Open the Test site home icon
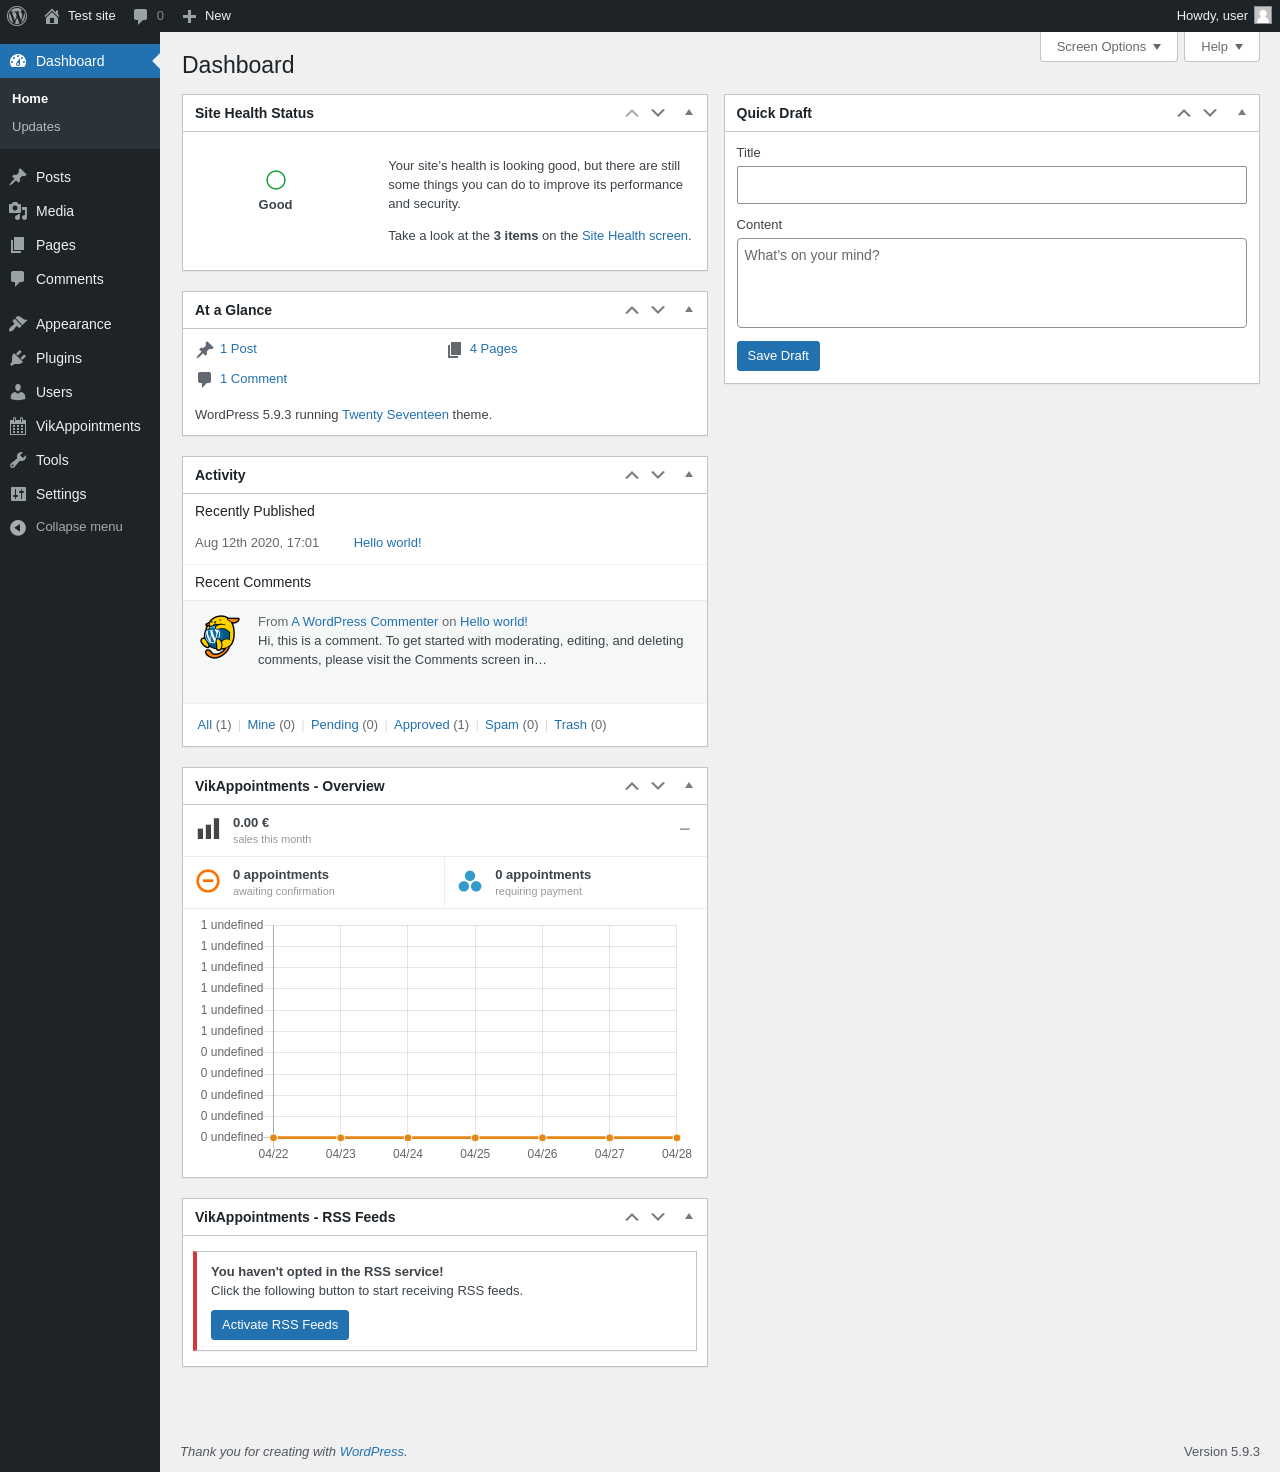This screenshot has width=1280, height=1472. [52, 16]
